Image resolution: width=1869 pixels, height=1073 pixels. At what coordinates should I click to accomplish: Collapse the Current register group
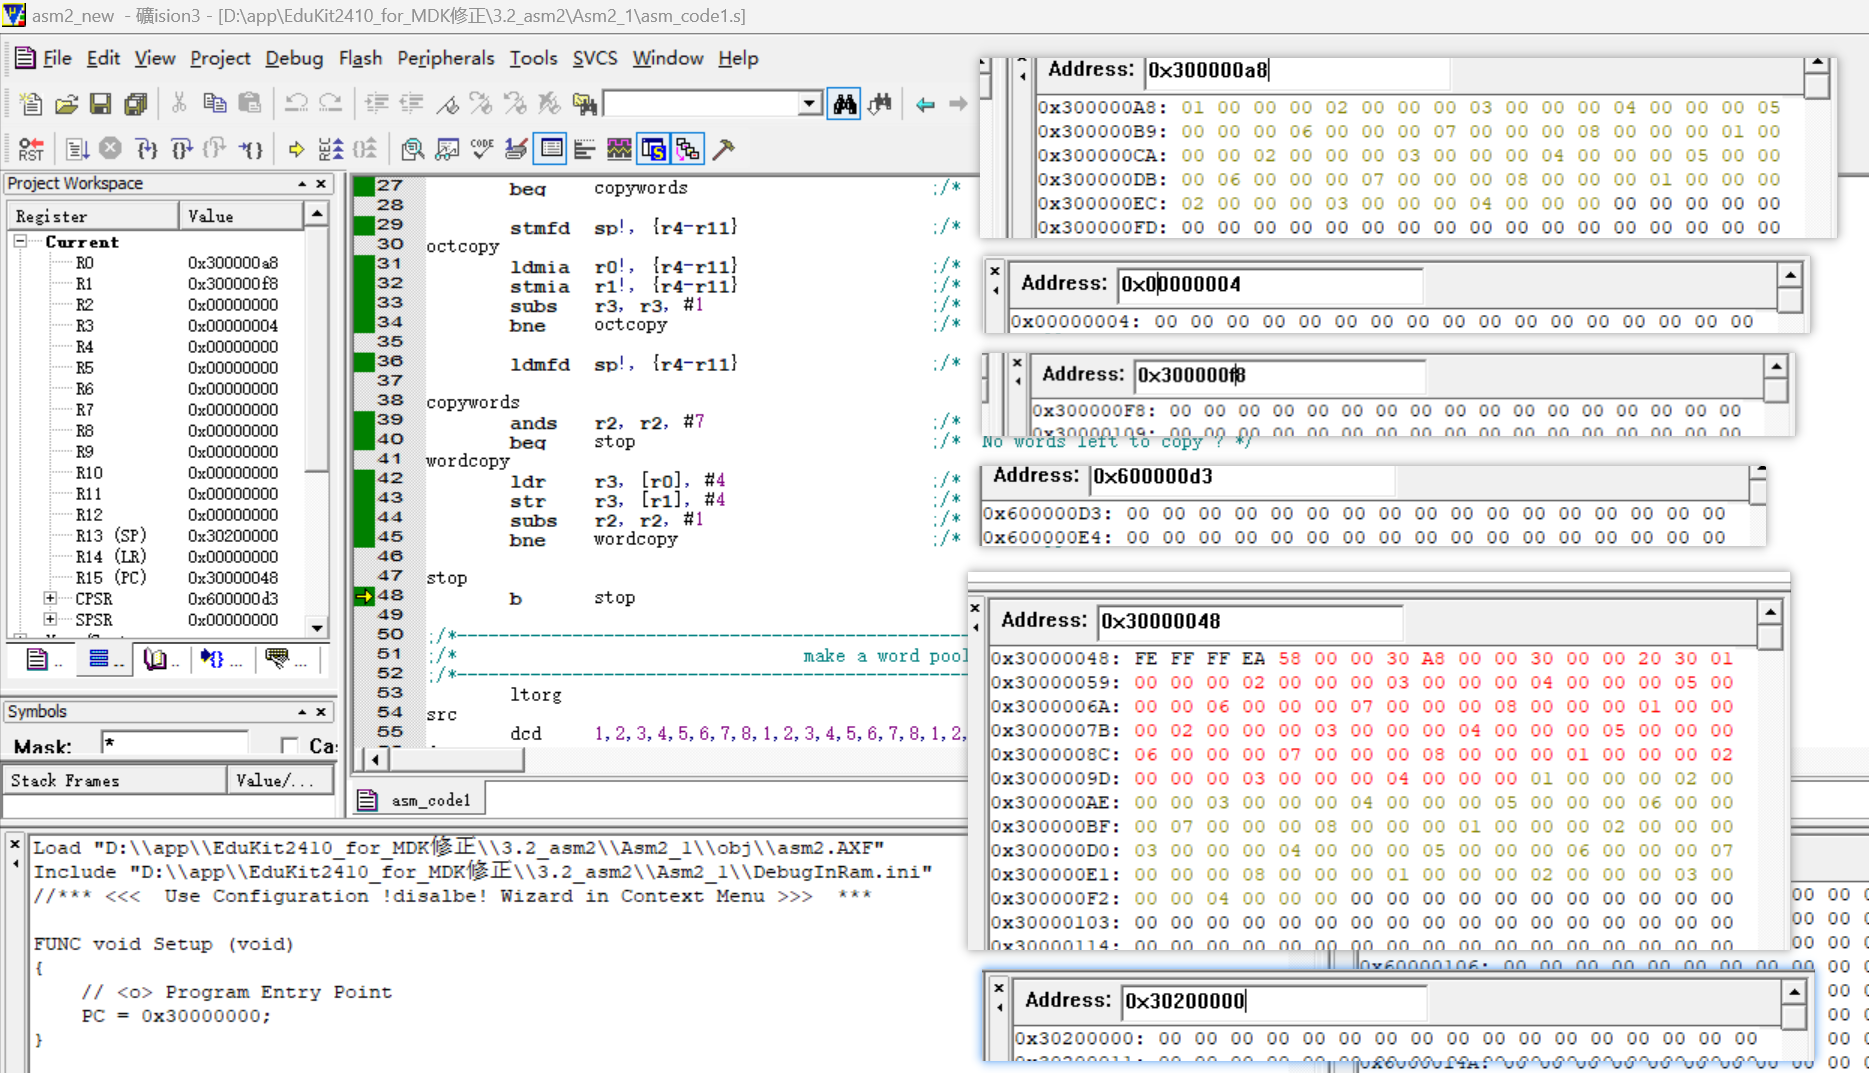click(x=20, y=241)
